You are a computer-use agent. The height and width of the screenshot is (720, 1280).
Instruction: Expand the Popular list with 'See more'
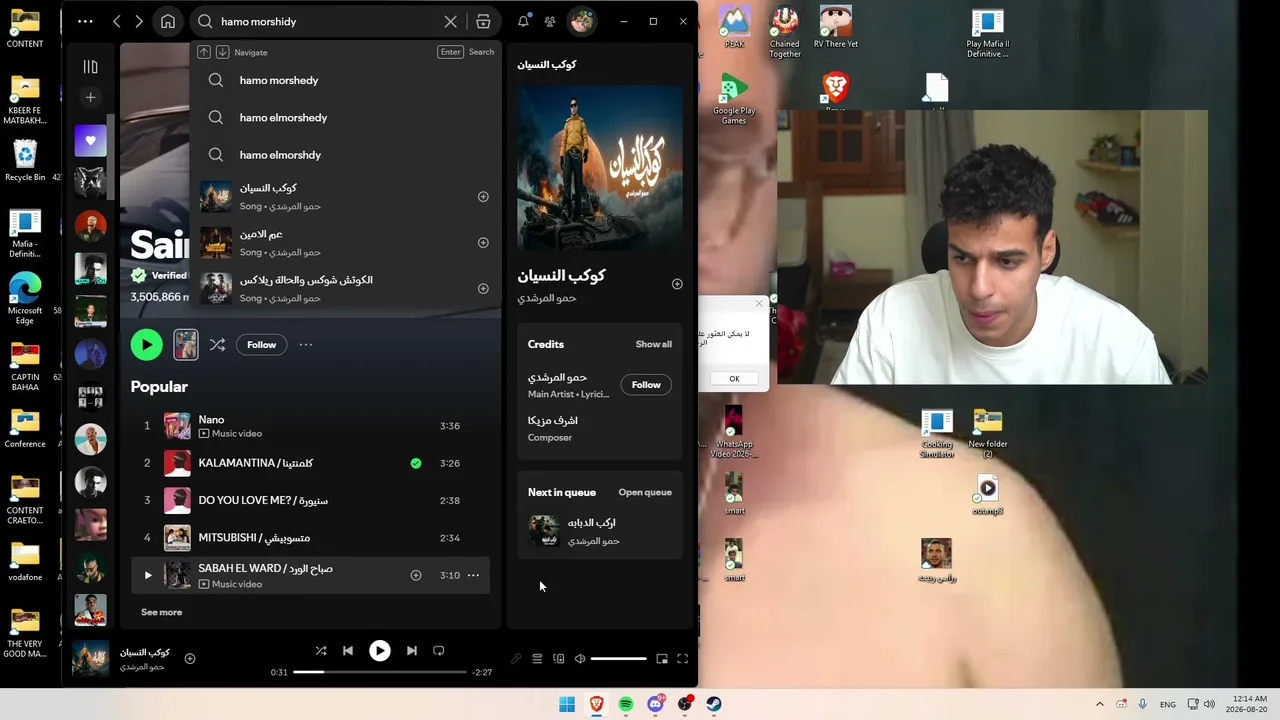(x=162, y=612)
